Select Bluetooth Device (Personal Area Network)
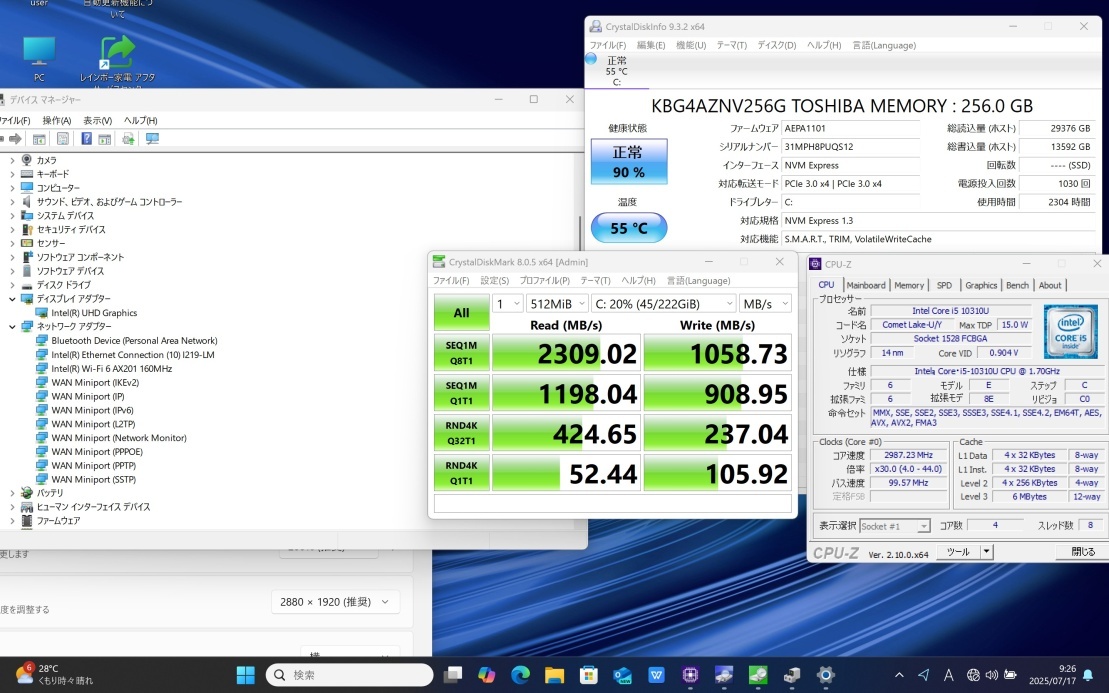 pyautogui.click(x=134, y=341)
